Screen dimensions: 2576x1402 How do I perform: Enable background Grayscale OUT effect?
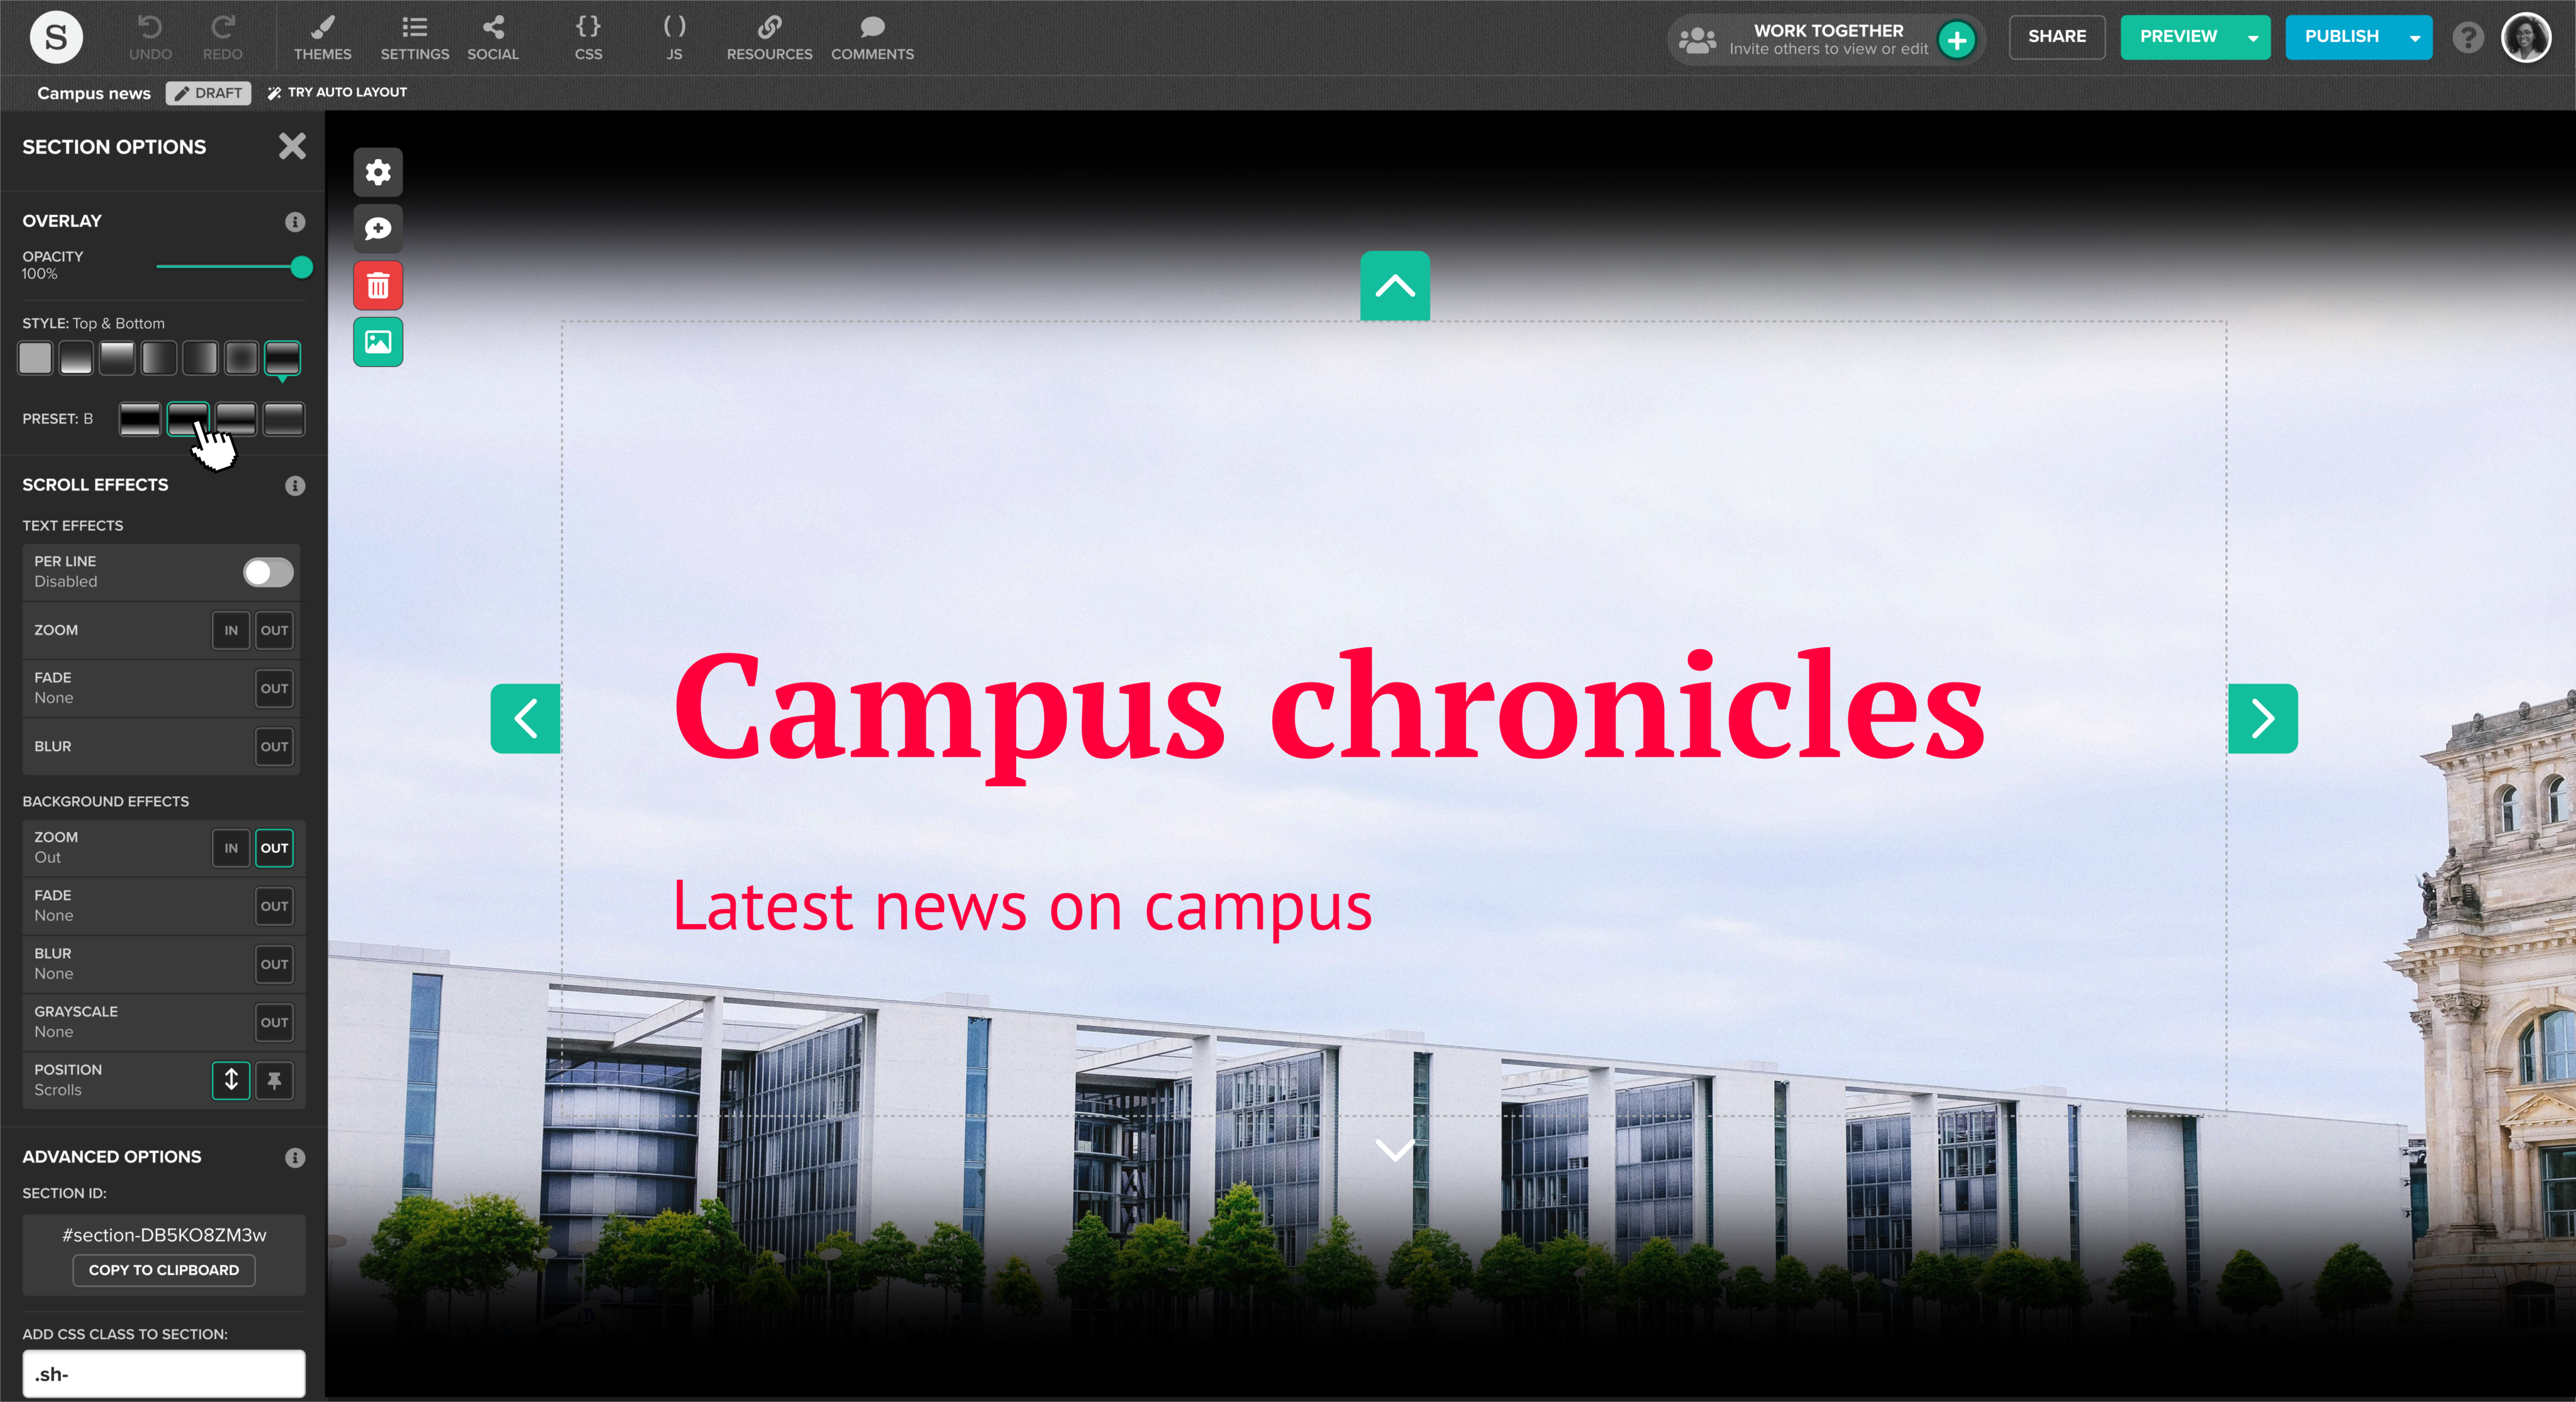point(274,1022)
